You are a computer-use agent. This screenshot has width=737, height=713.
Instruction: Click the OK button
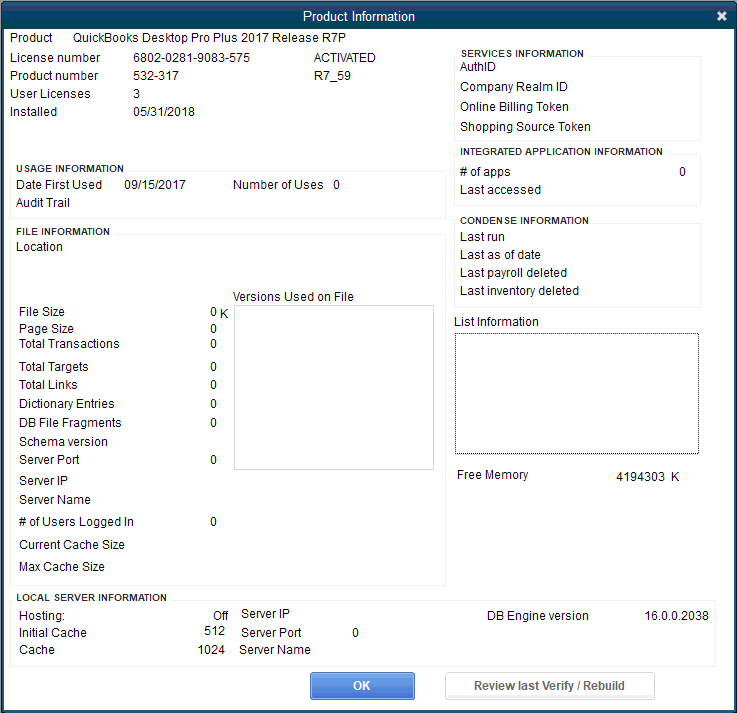point(362,685)
